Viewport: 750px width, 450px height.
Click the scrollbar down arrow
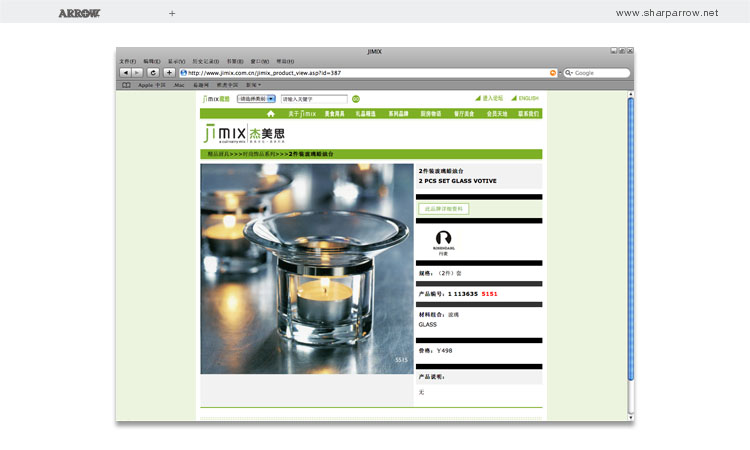pyautogui.click(x=630, y=417)
